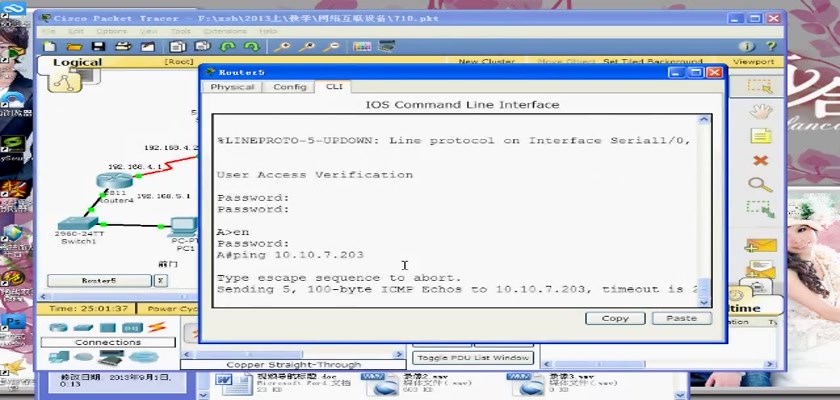Select the Wireless Devices category icon
The width and height of the screenshot is (840, 400).
132,327
